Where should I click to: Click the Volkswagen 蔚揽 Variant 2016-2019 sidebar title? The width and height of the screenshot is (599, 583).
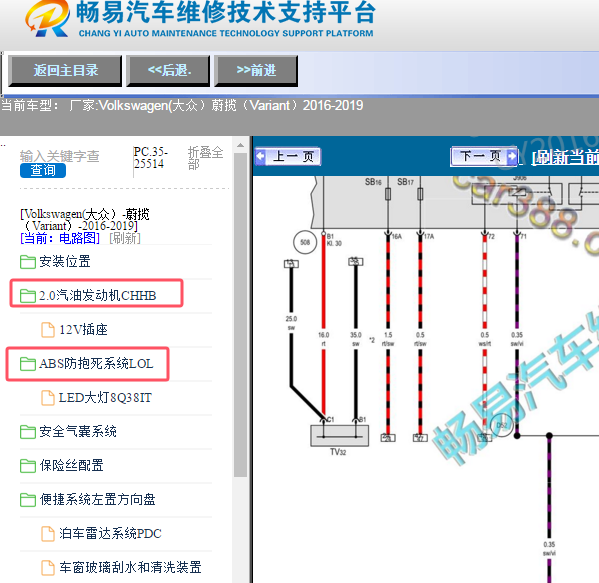(85, 220)
